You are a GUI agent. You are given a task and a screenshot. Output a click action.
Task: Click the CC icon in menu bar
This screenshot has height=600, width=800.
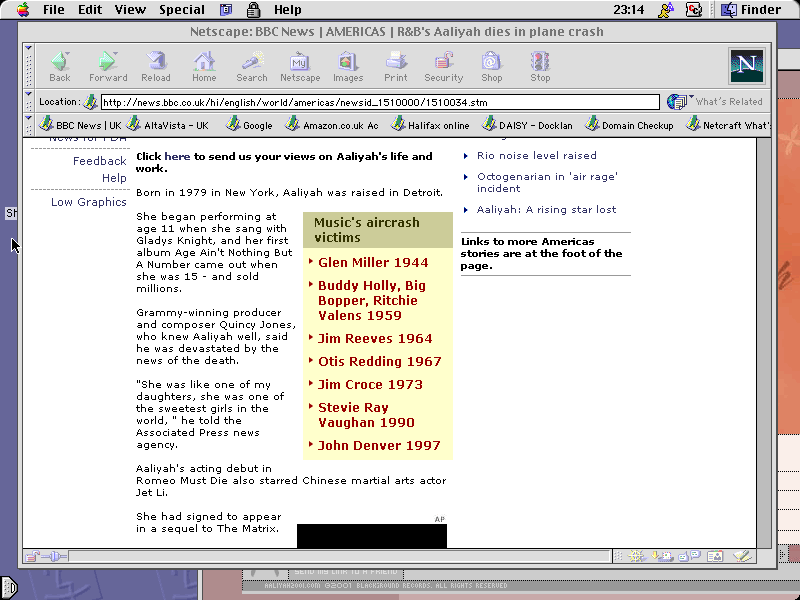[x=694, y=10]
